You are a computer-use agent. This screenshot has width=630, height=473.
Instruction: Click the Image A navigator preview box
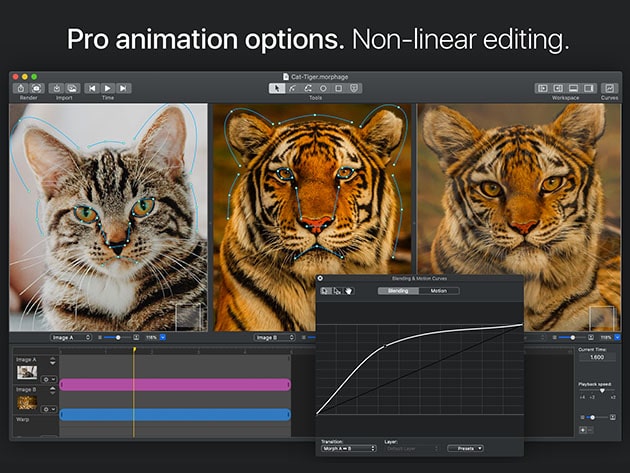188,317
